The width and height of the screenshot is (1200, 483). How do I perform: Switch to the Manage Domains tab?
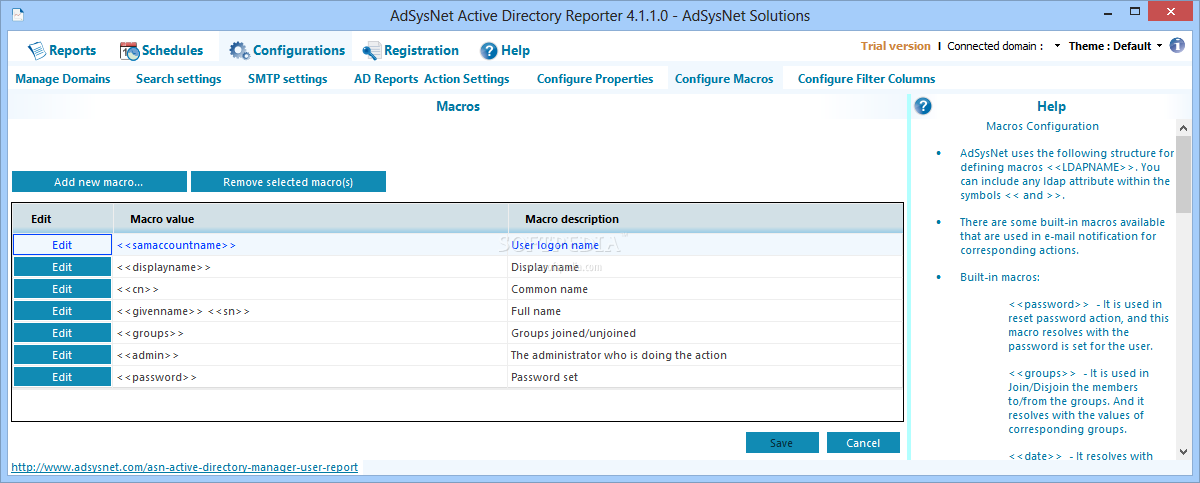pyautogui.click(x=63, y=78)
